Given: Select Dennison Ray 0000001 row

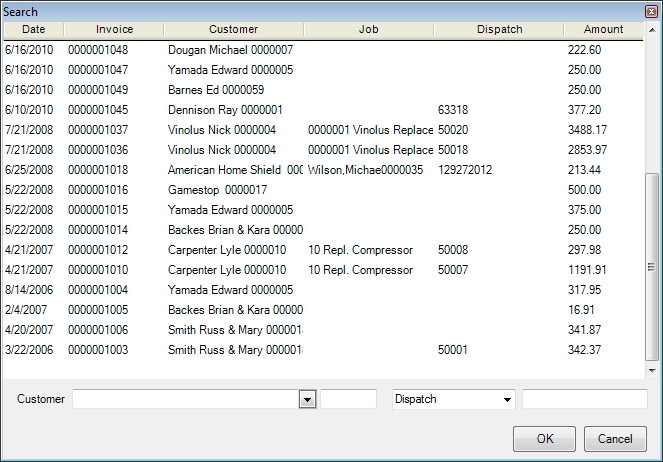Looking at the screenshot, I should point(323,110).
